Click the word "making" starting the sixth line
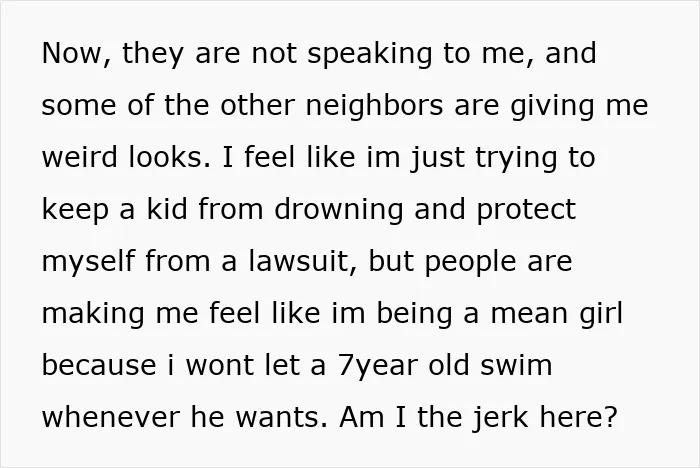The image size is (700, 468). pyautogui.click(x=93, y=314)
